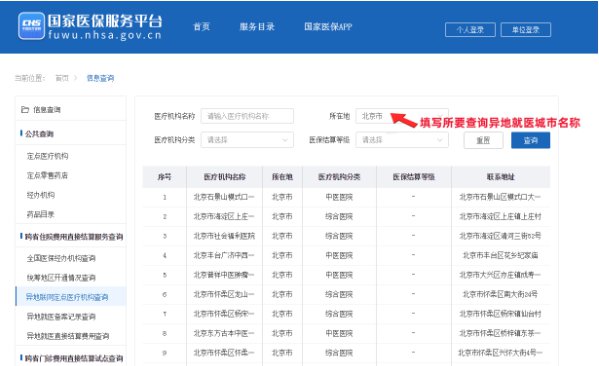
Task: Click the 信息查询 folder icon
Action: (25, 110)
